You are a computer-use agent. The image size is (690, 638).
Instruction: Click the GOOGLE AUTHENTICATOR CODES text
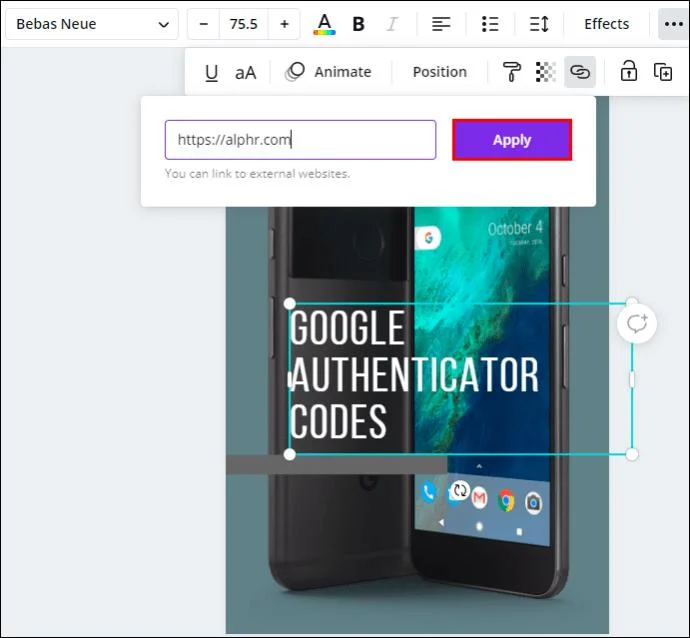coord(414,374)
